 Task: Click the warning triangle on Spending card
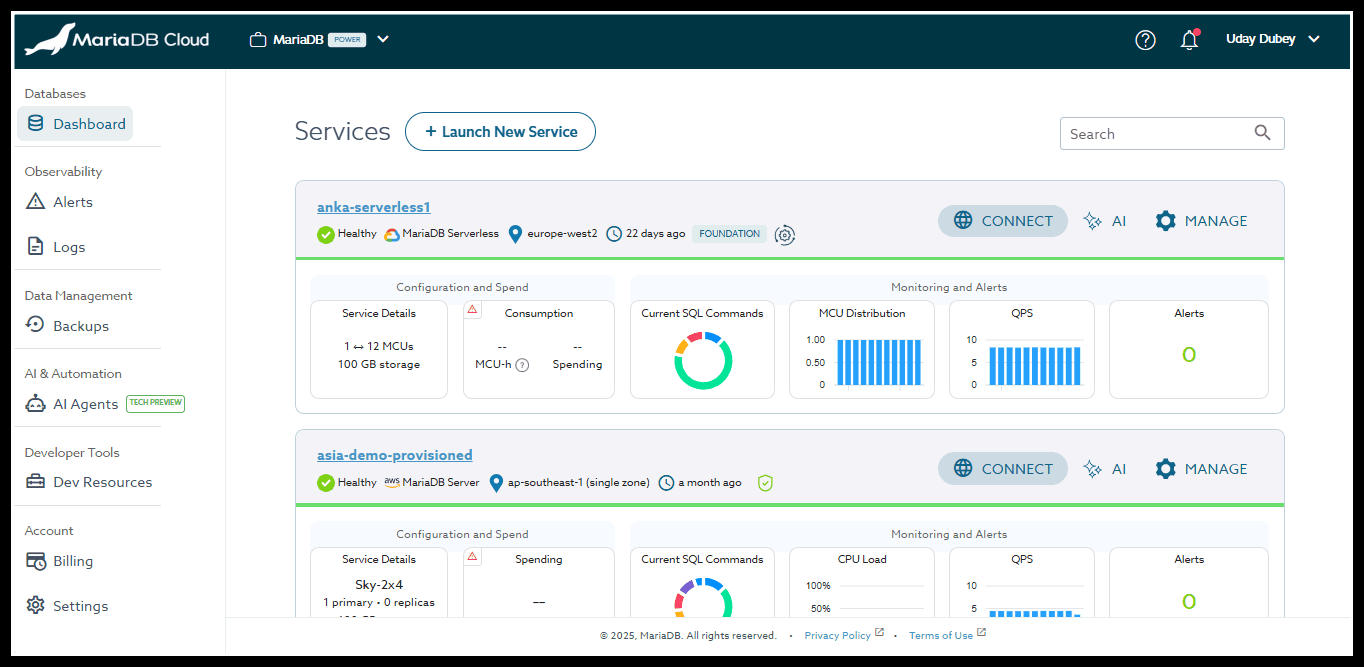473,556
